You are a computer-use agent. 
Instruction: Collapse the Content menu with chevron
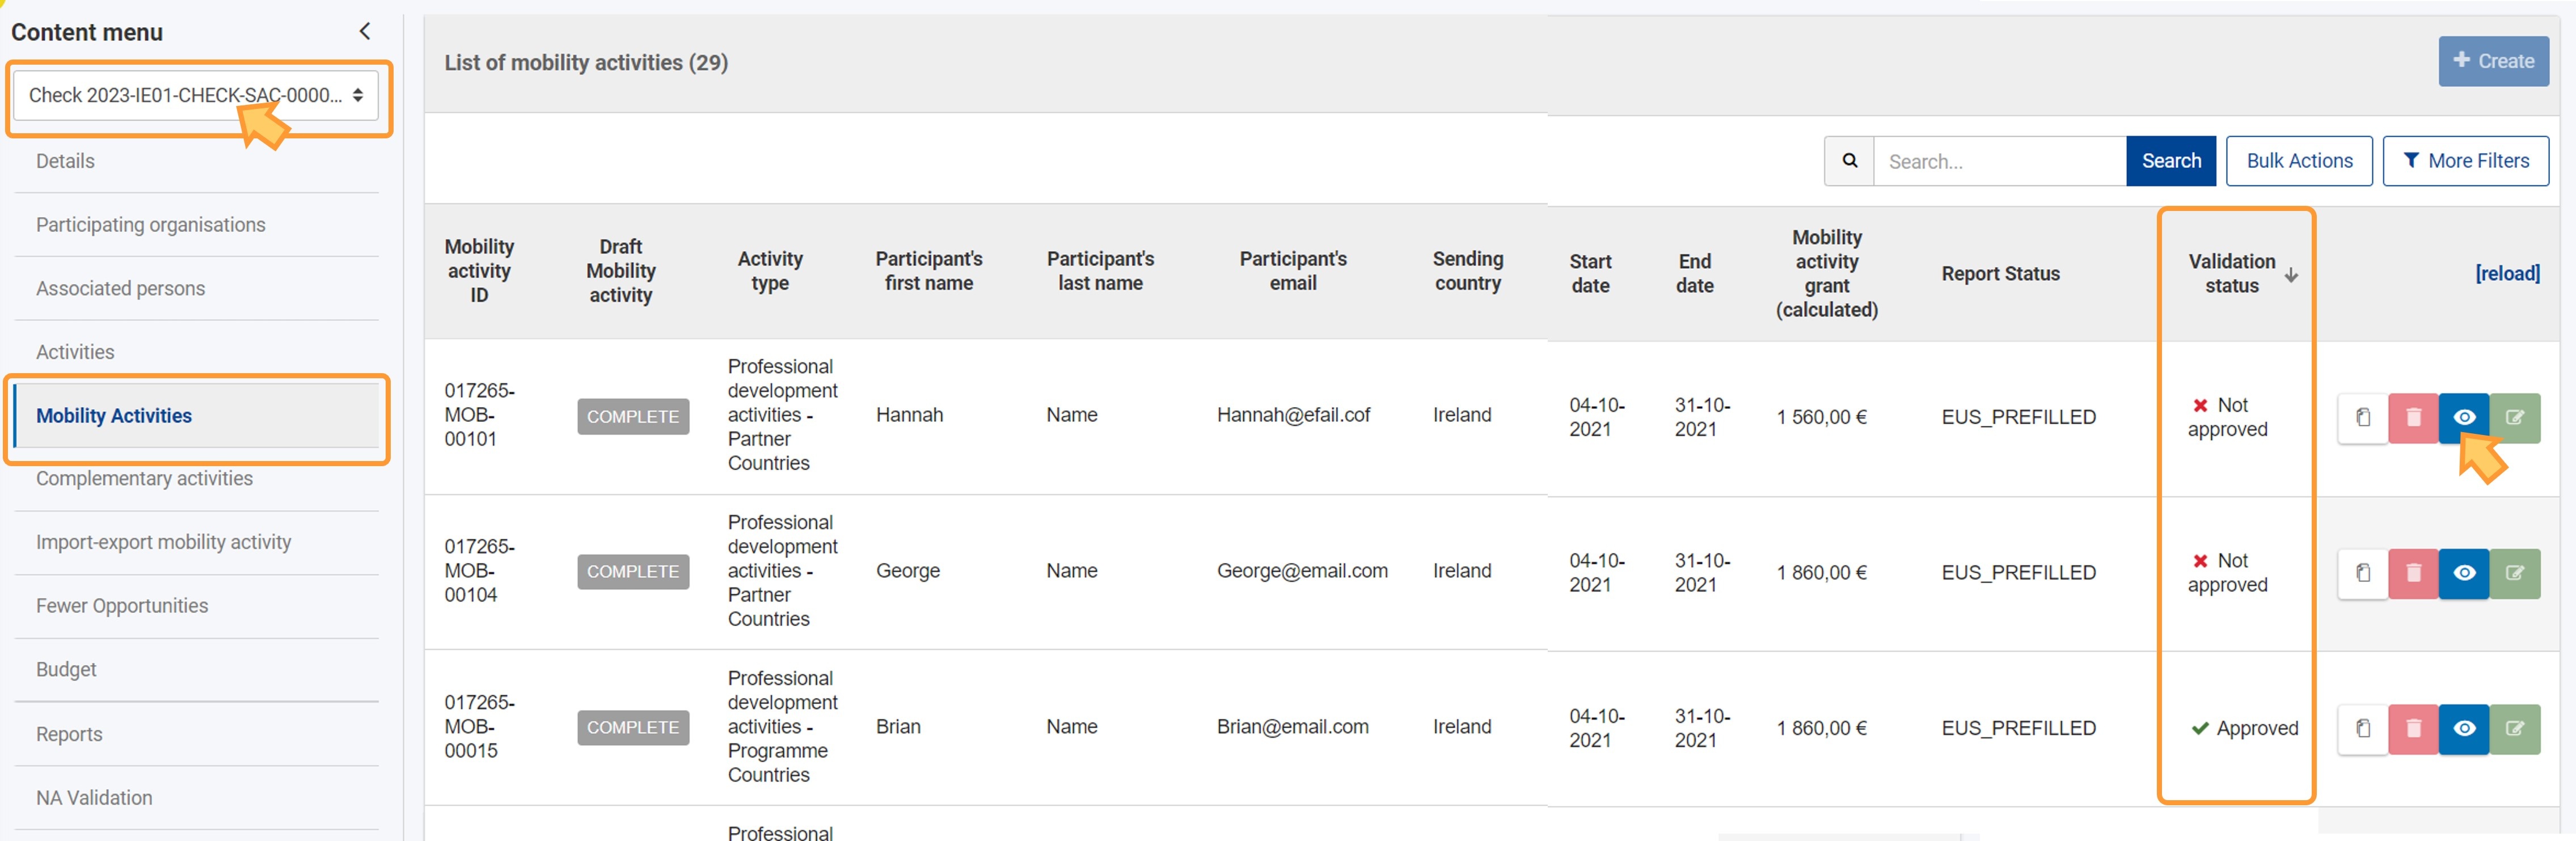coord(365,31)
